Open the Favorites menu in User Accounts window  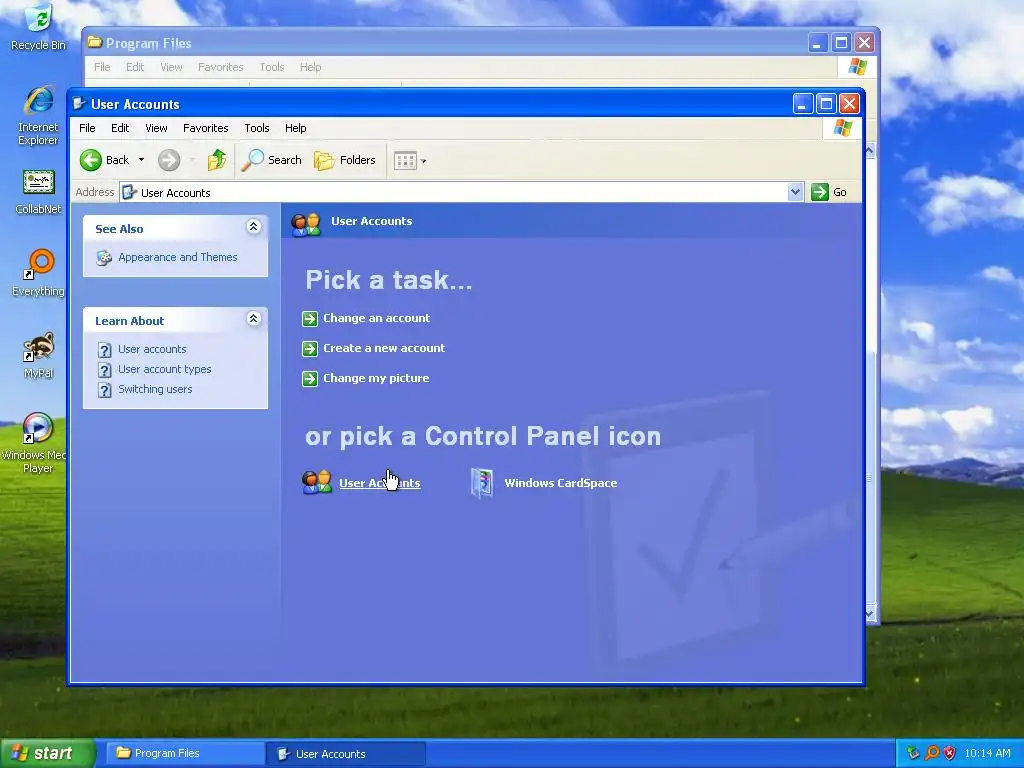click(x=206, y=128)
